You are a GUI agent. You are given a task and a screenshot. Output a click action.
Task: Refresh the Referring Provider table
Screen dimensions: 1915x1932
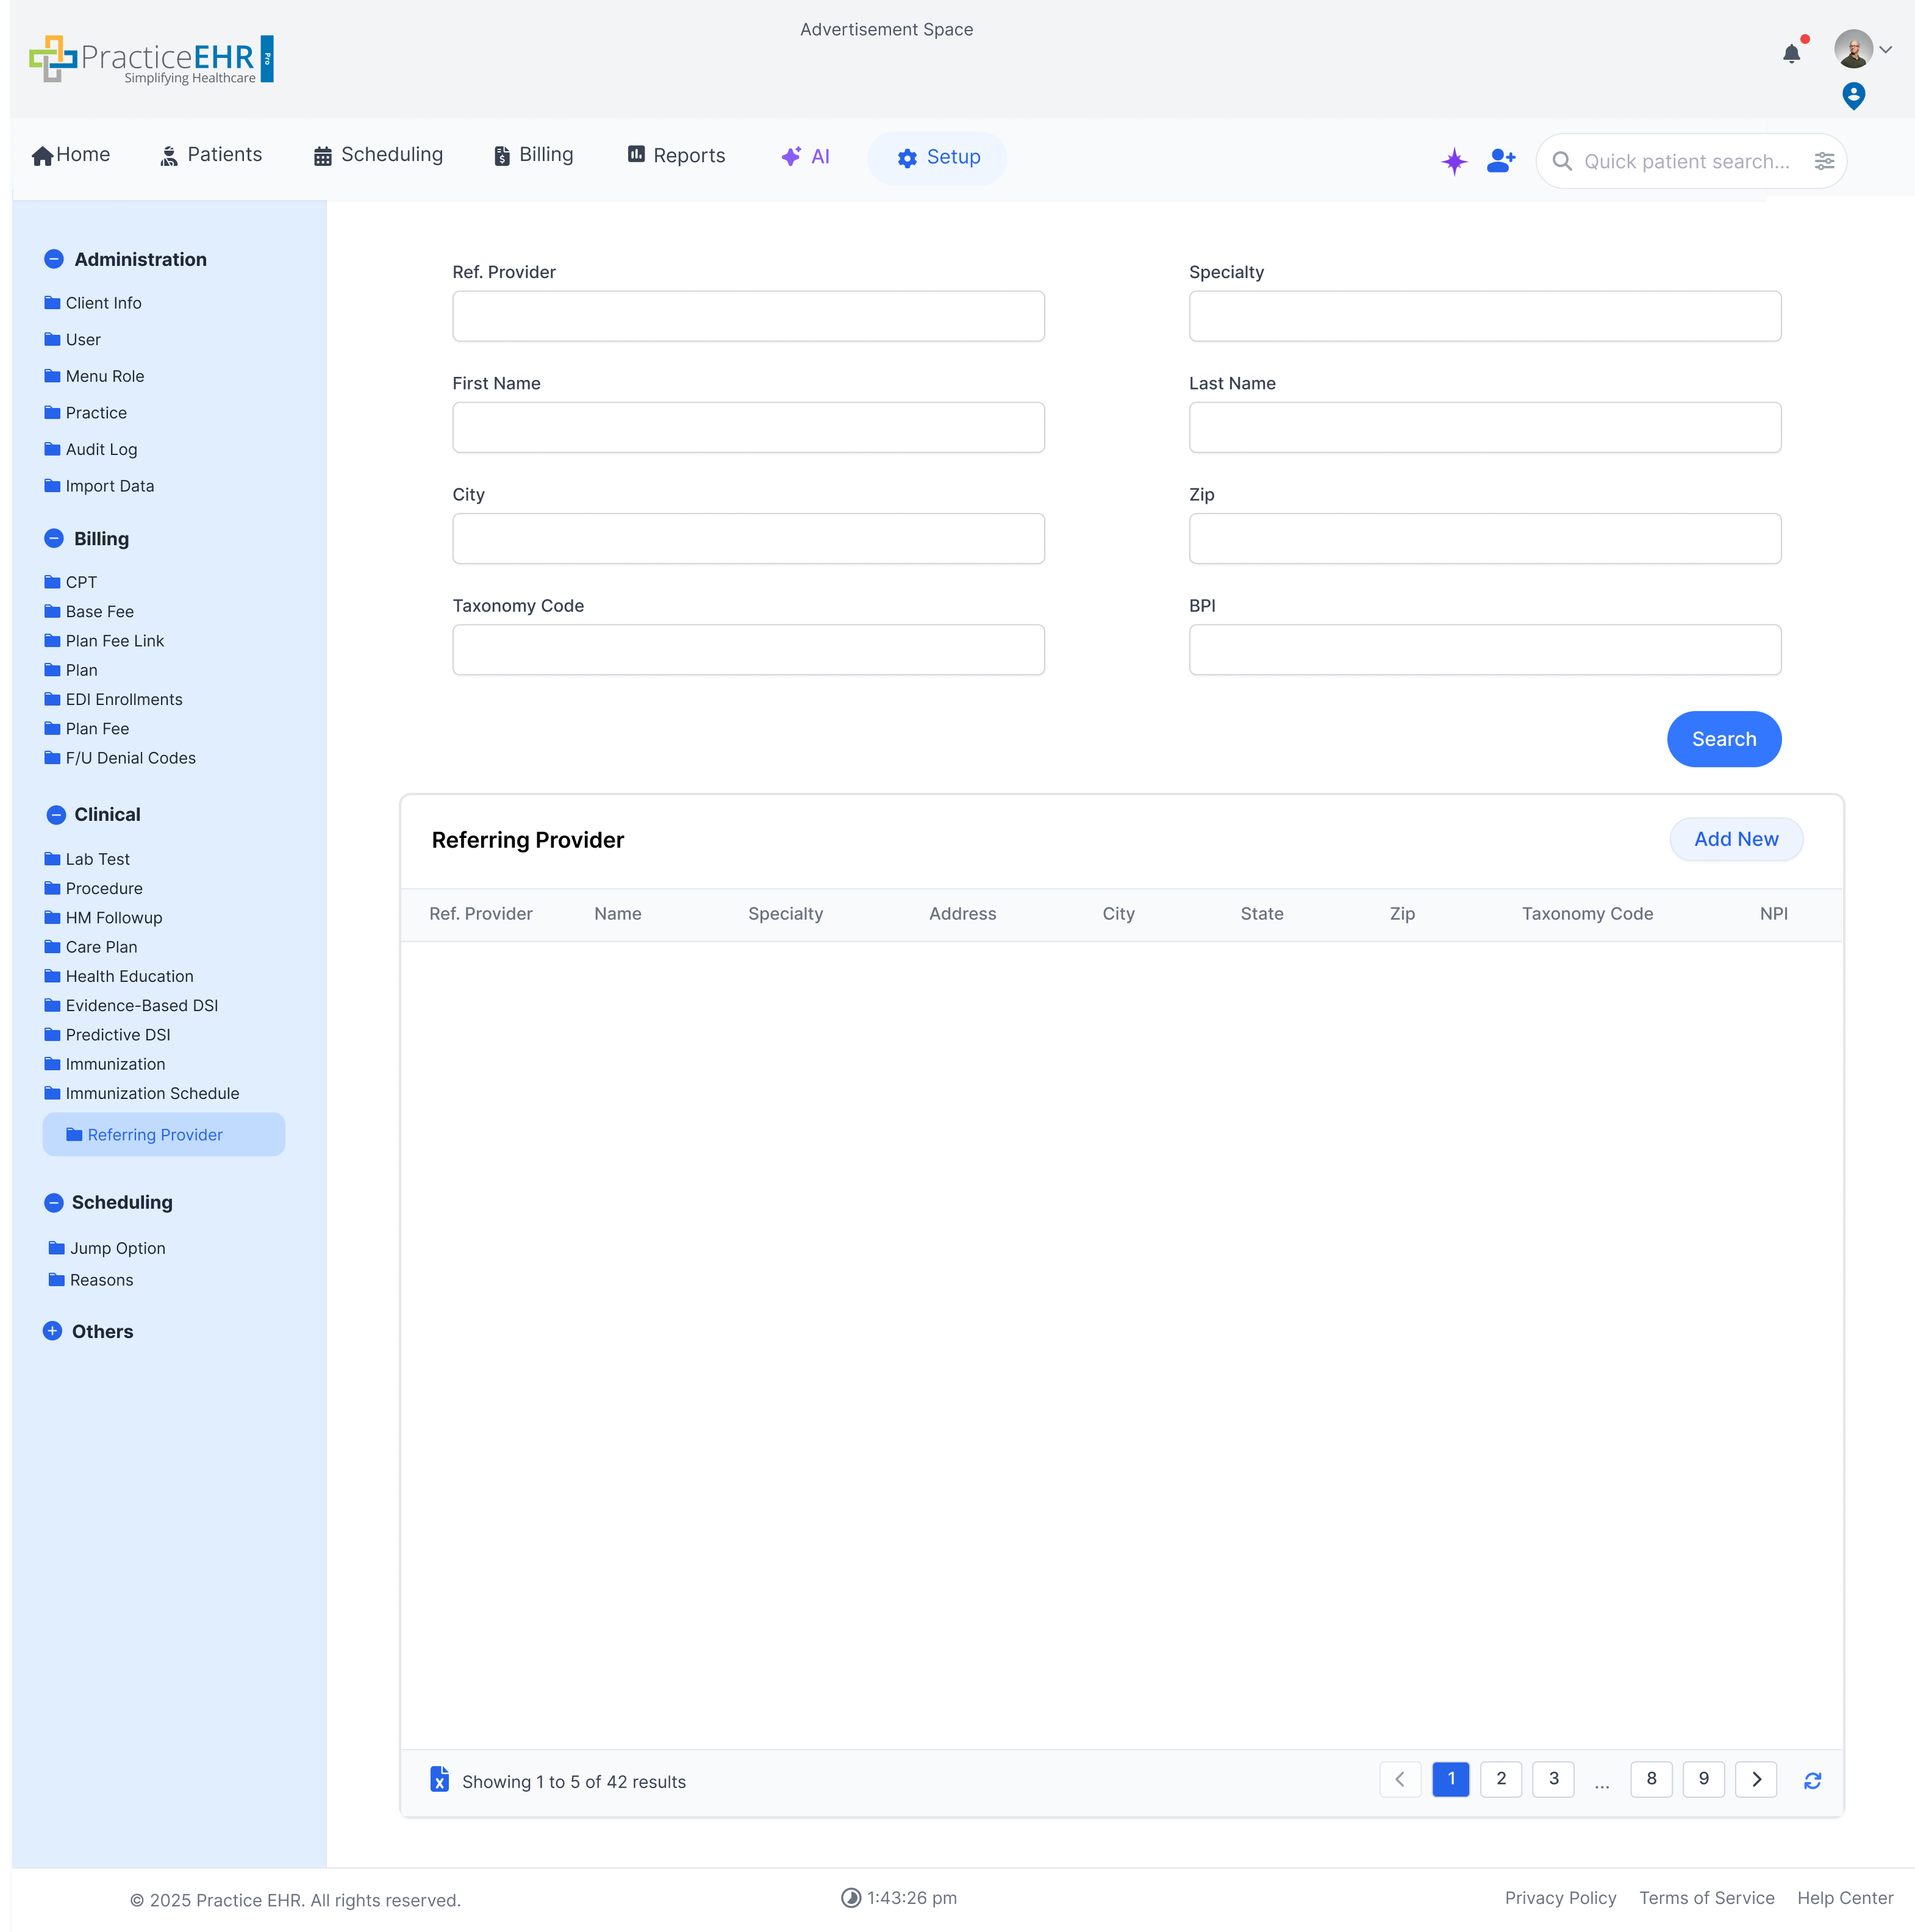[1813, 1780]
